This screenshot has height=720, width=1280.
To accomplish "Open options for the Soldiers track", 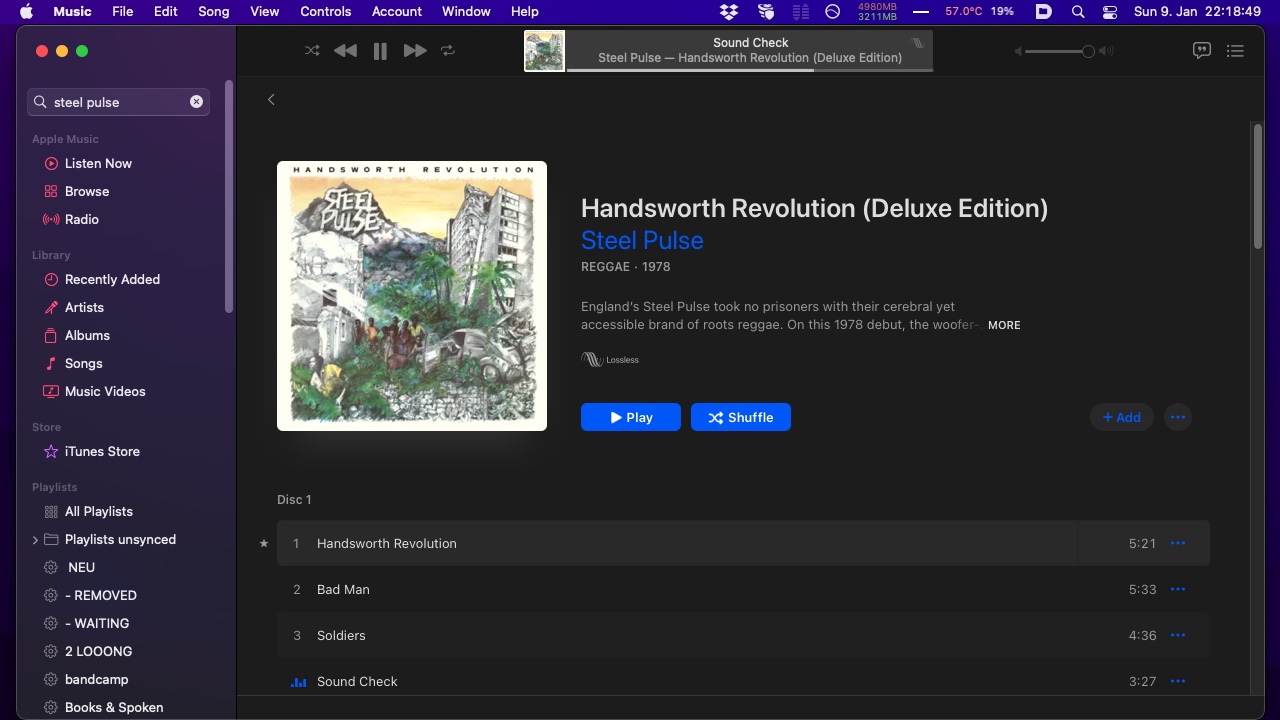I will [1178, 635].
